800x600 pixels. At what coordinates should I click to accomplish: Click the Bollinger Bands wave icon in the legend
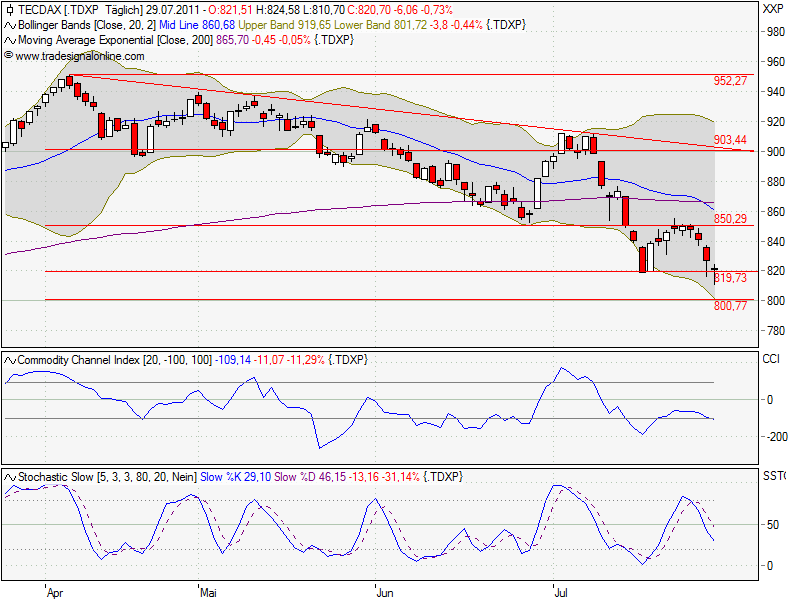[x=8, y=24]
